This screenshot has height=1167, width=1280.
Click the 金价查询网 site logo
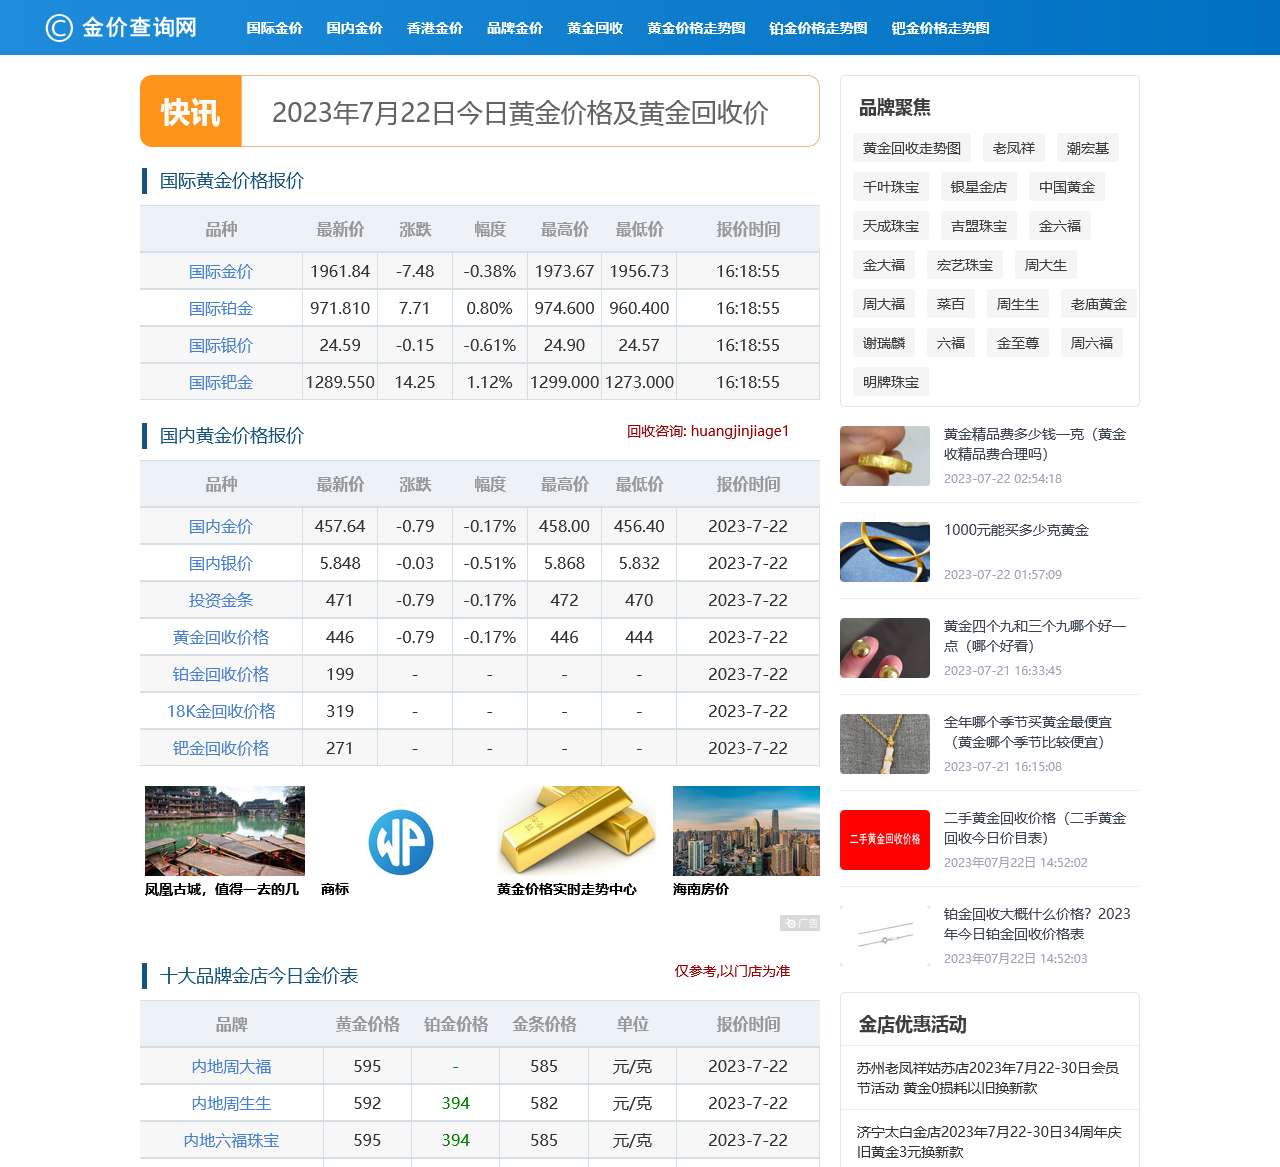[x=121, y=27]
